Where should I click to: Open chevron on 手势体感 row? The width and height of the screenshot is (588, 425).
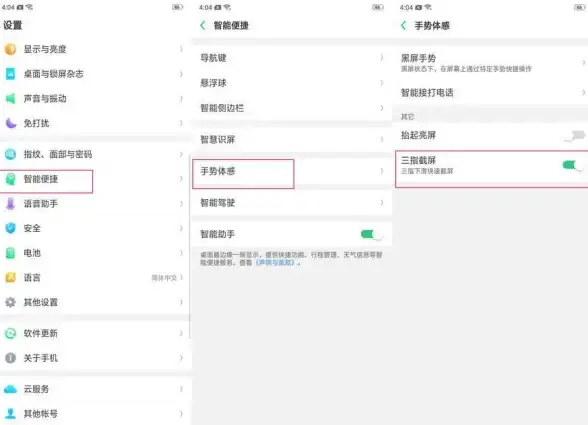click(x=382, y=171)
